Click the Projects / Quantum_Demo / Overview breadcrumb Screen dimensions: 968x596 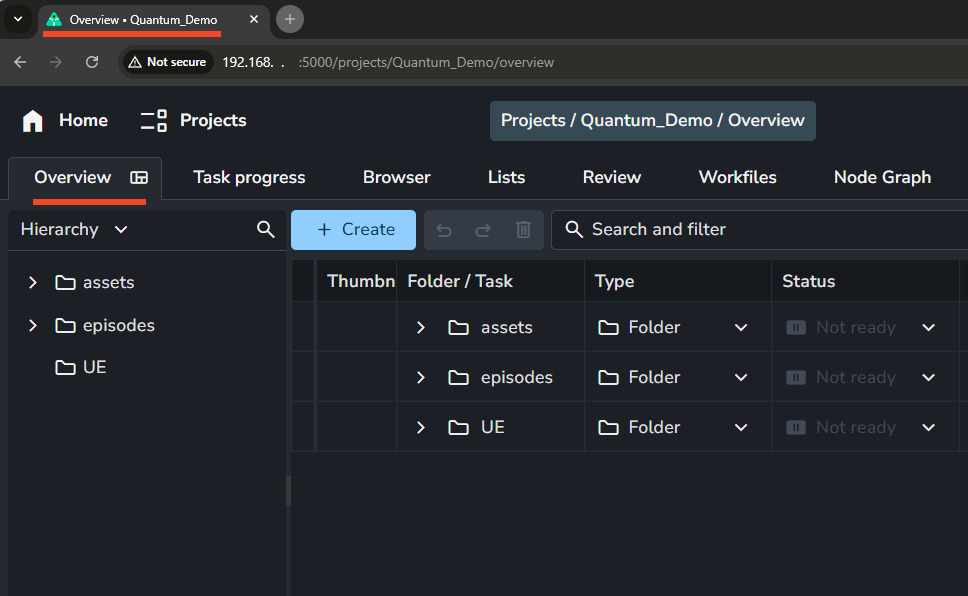(x=653, y=120)
